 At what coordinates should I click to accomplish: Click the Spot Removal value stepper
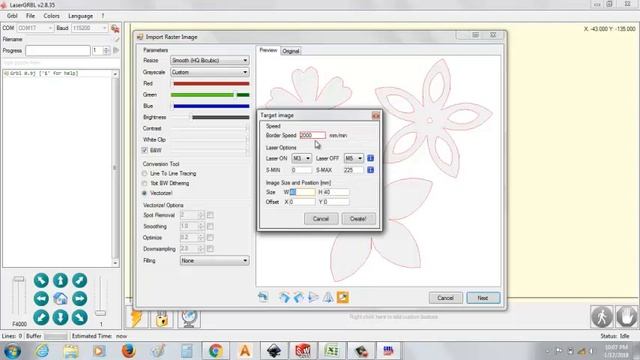(201, 215)
